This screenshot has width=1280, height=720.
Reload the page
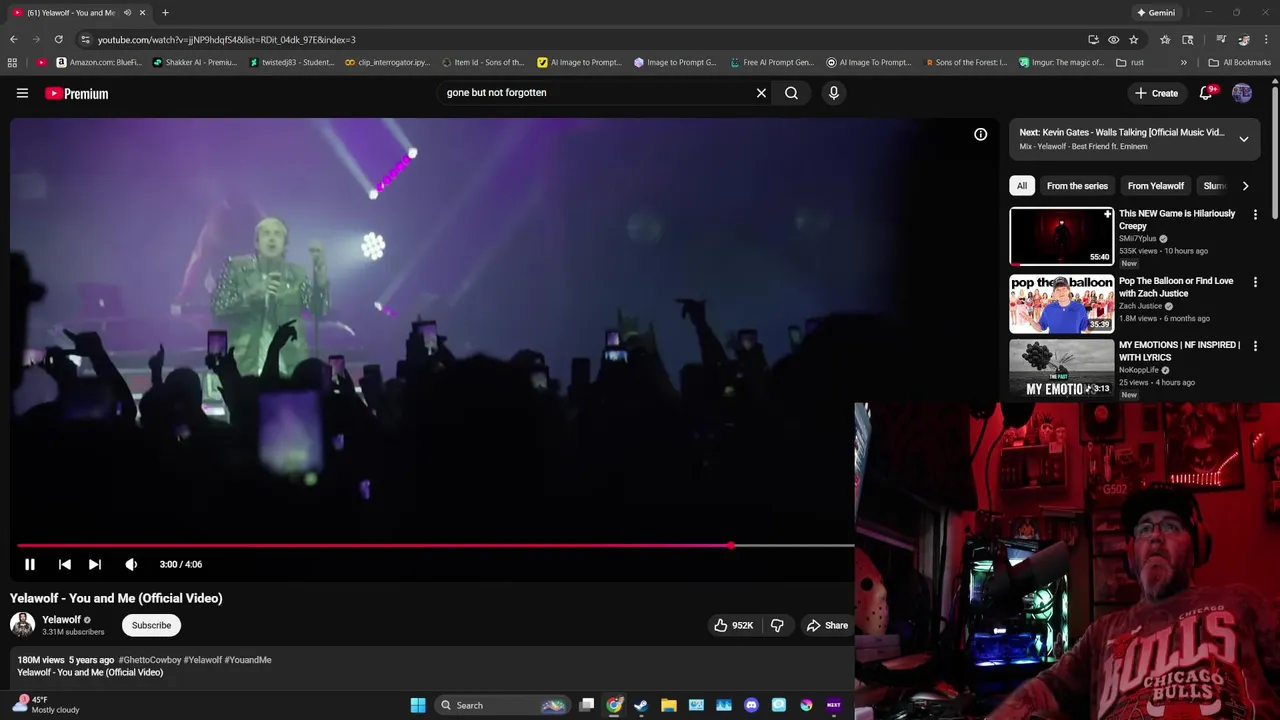59,39
